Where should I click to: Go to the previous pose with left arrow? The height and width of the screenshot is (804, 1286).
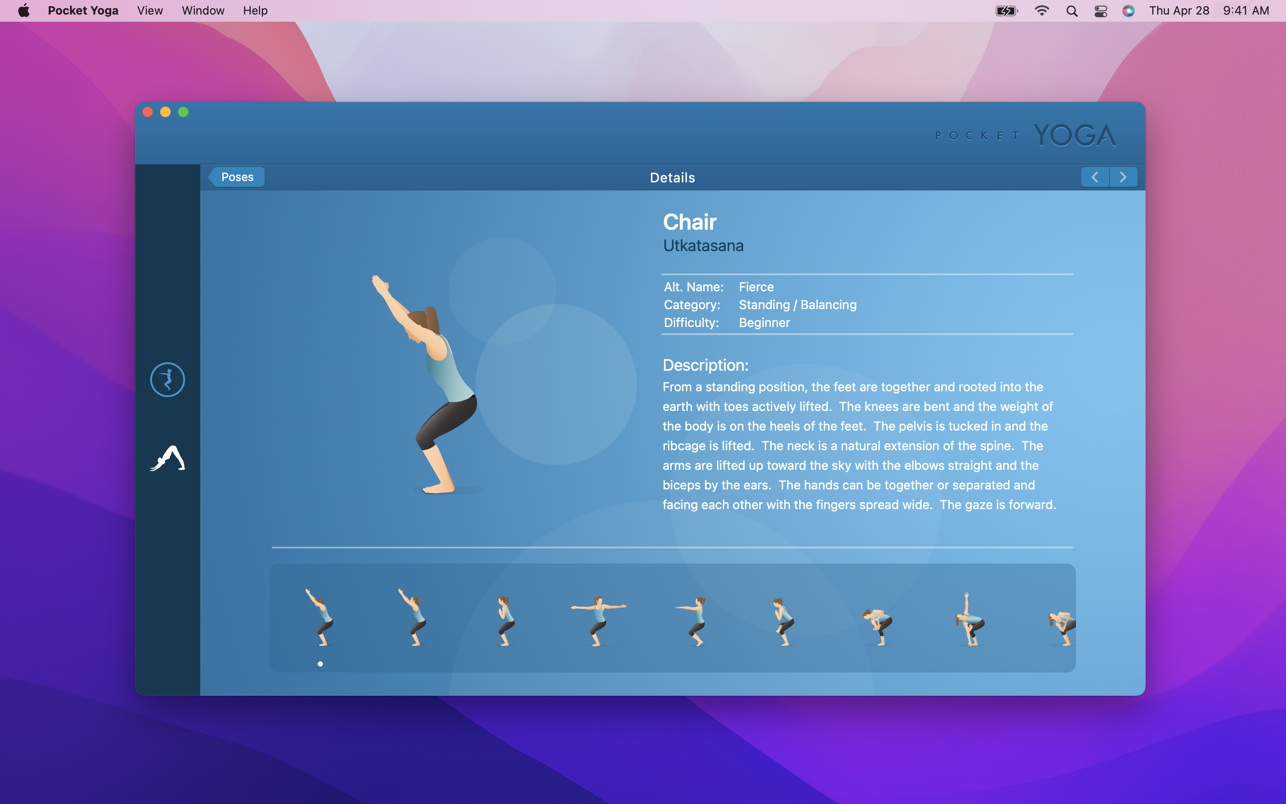1095,177
